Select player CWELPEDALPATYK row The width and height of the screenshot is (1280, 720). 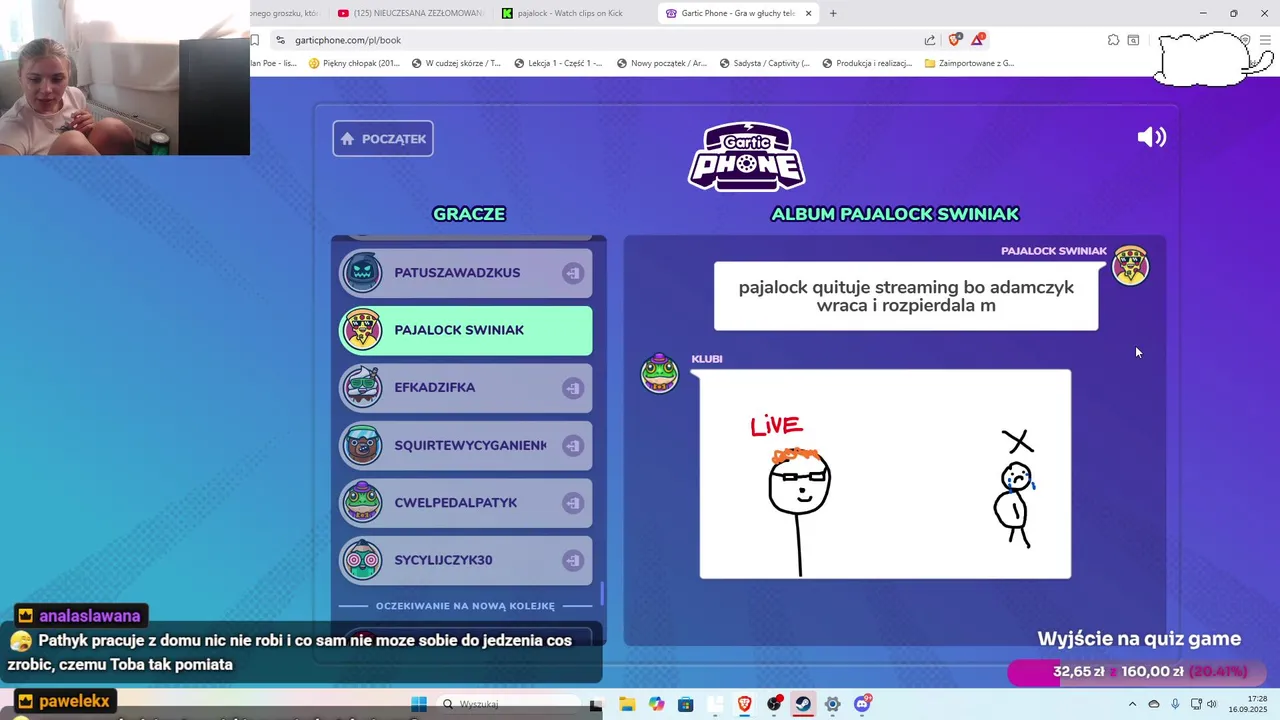pos(466,503)
